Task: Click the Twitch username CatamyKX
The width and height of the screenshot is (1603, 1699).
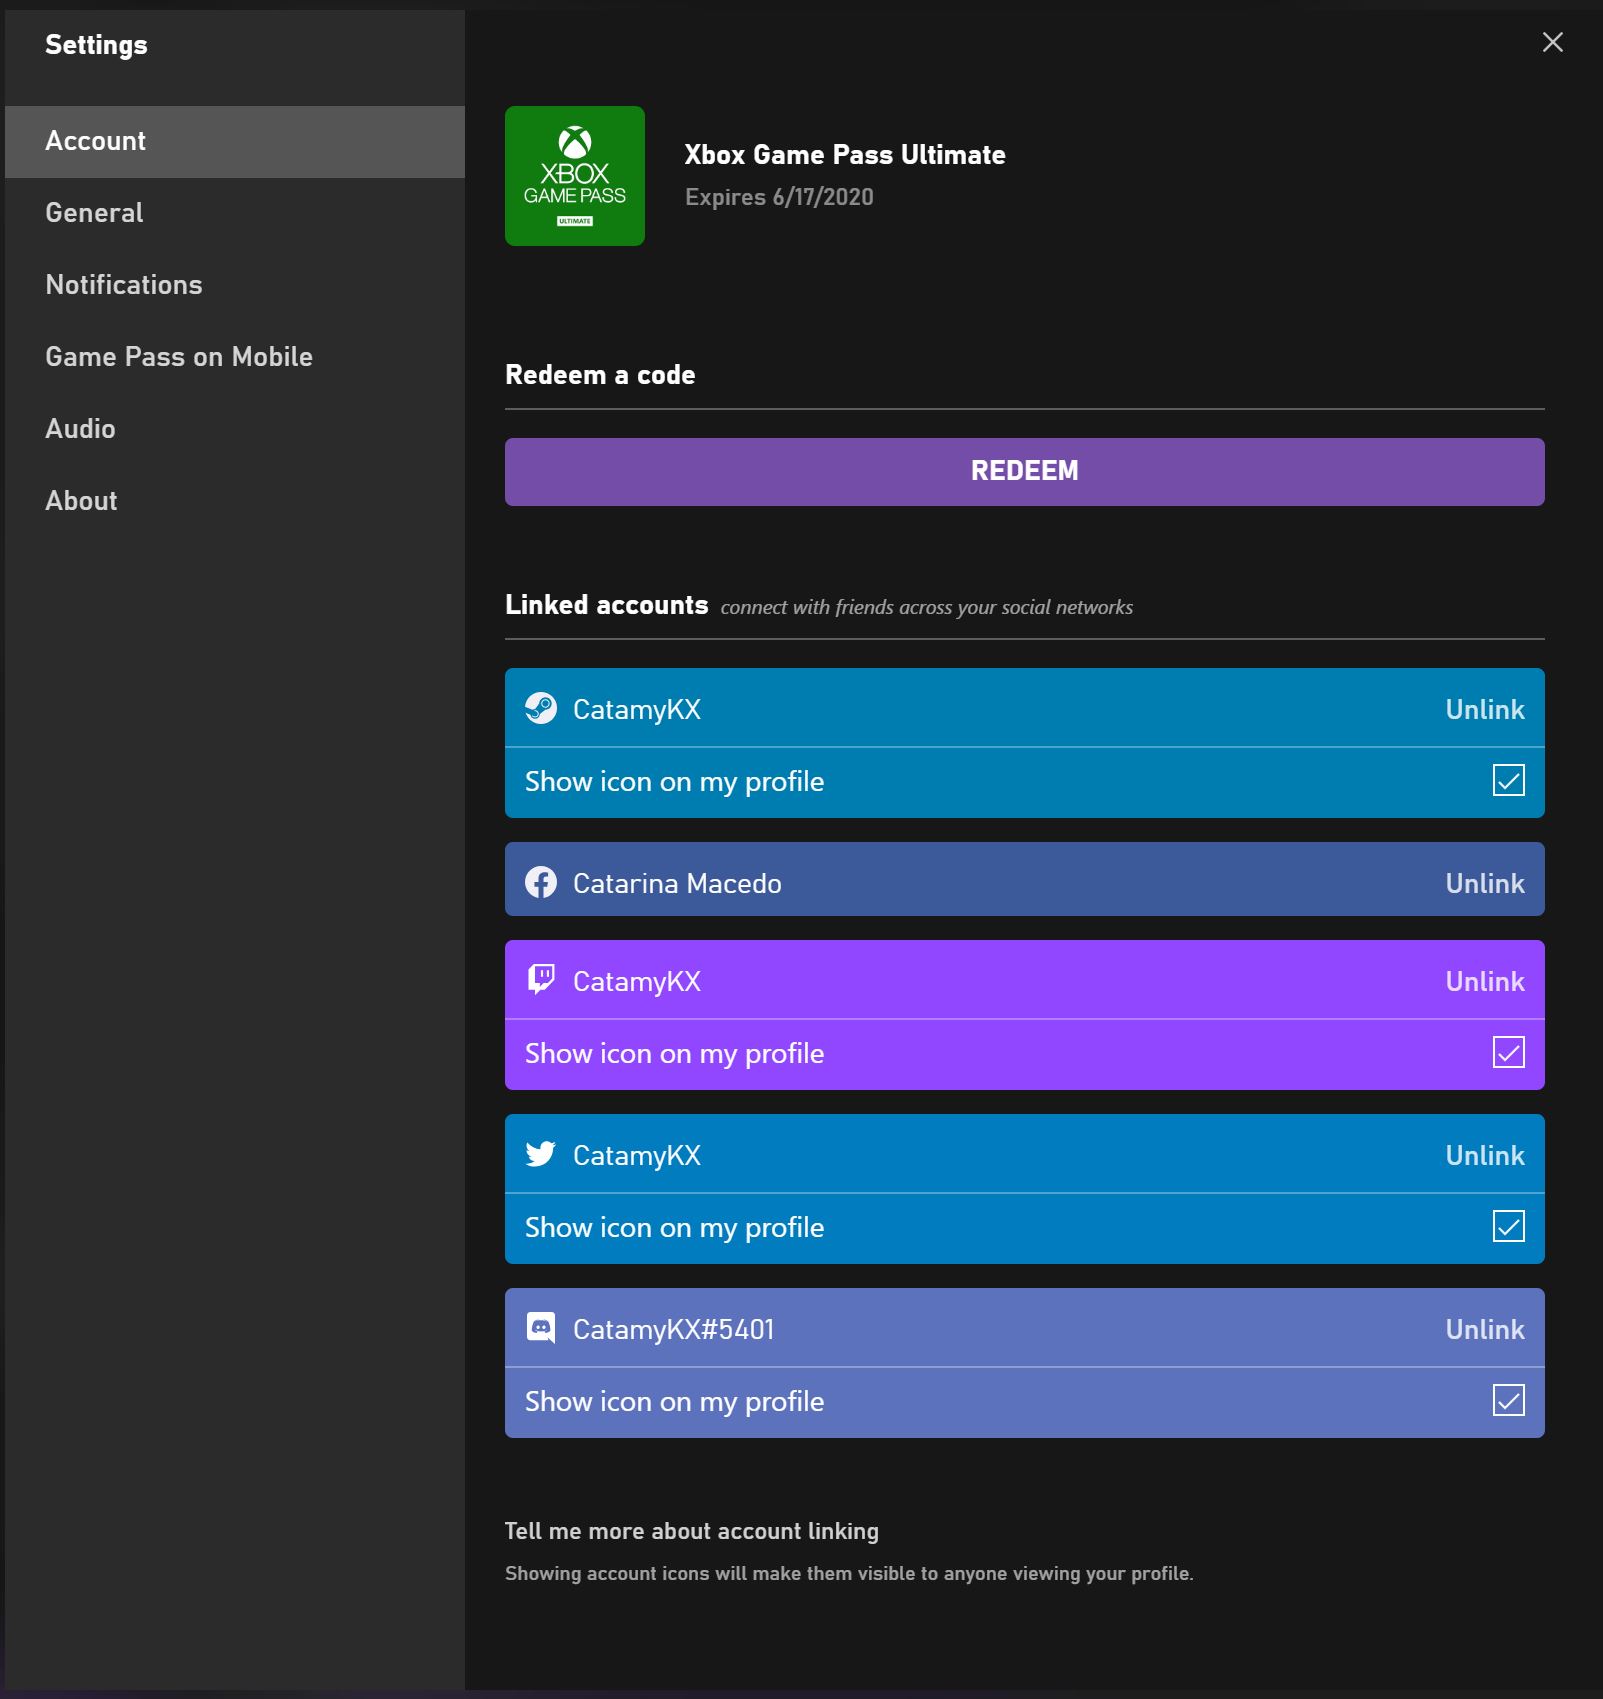Action: tap(637, 982)
